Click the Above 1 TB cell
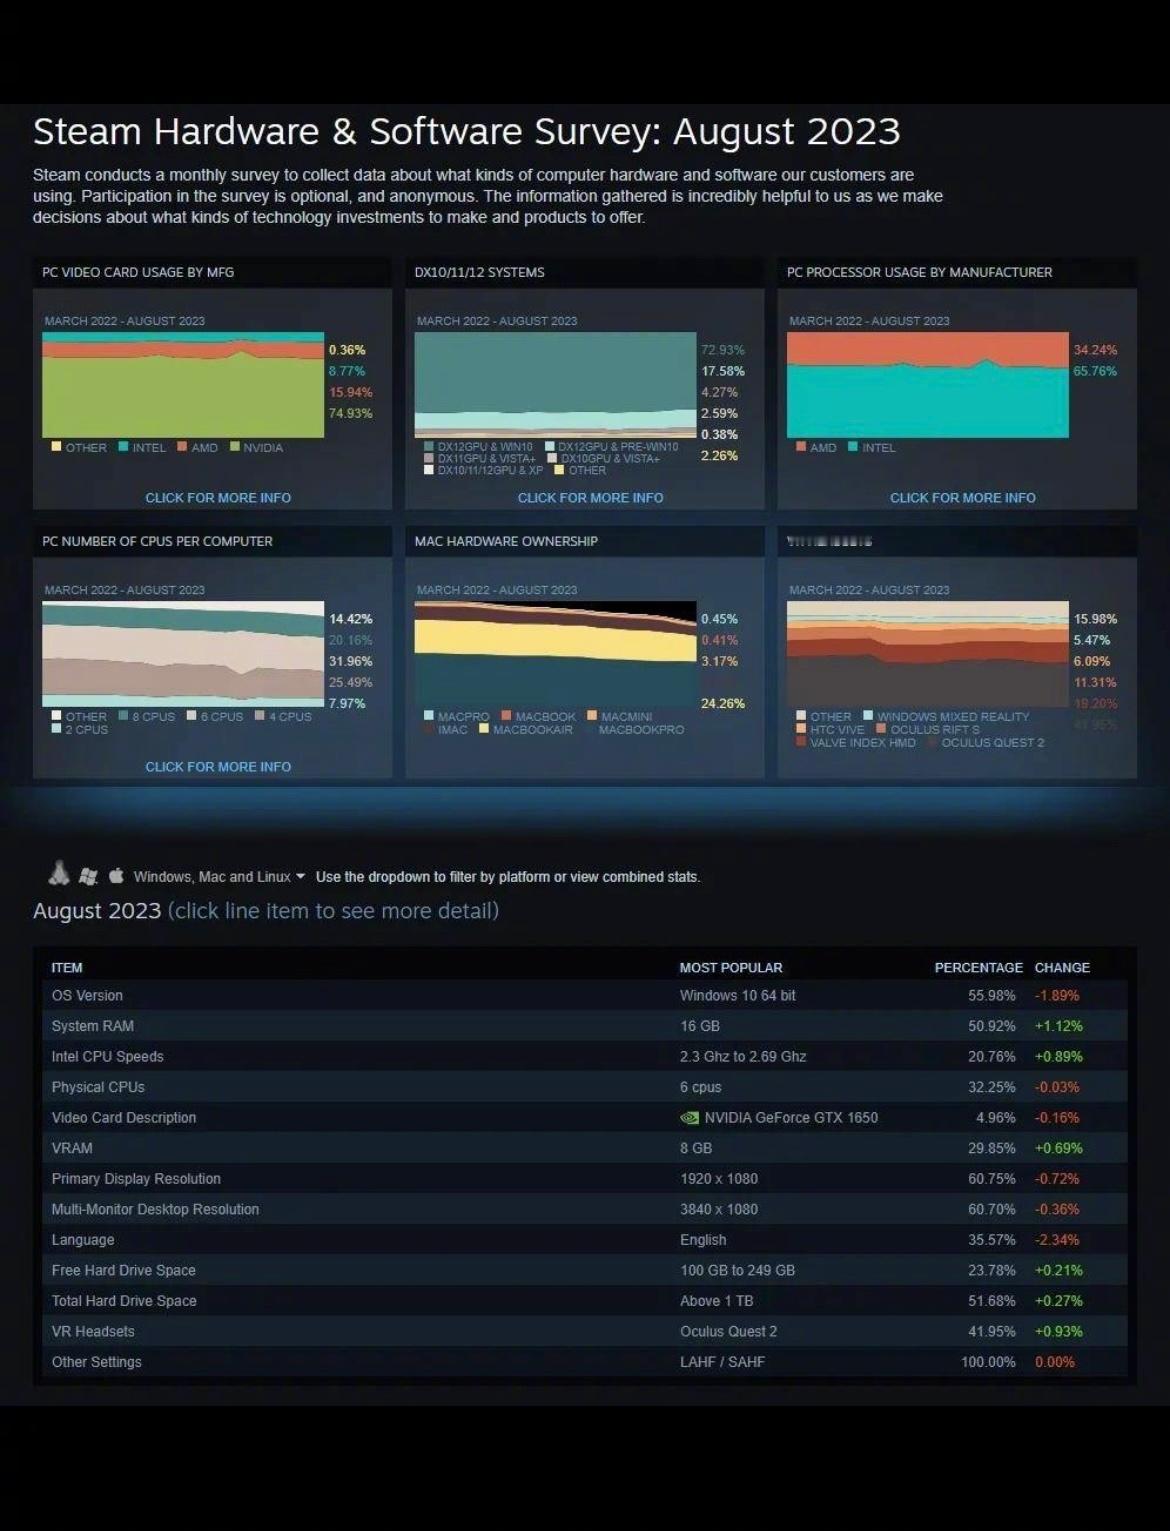The image size is (1170, 1531). [716, 1301]
